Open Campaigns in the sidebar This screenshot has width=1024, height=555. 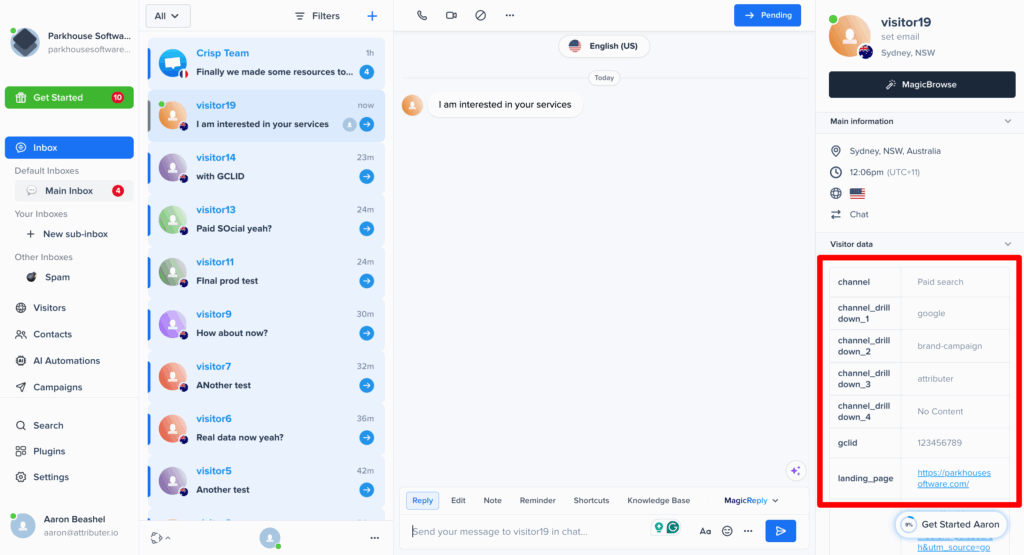click(57, 387)
